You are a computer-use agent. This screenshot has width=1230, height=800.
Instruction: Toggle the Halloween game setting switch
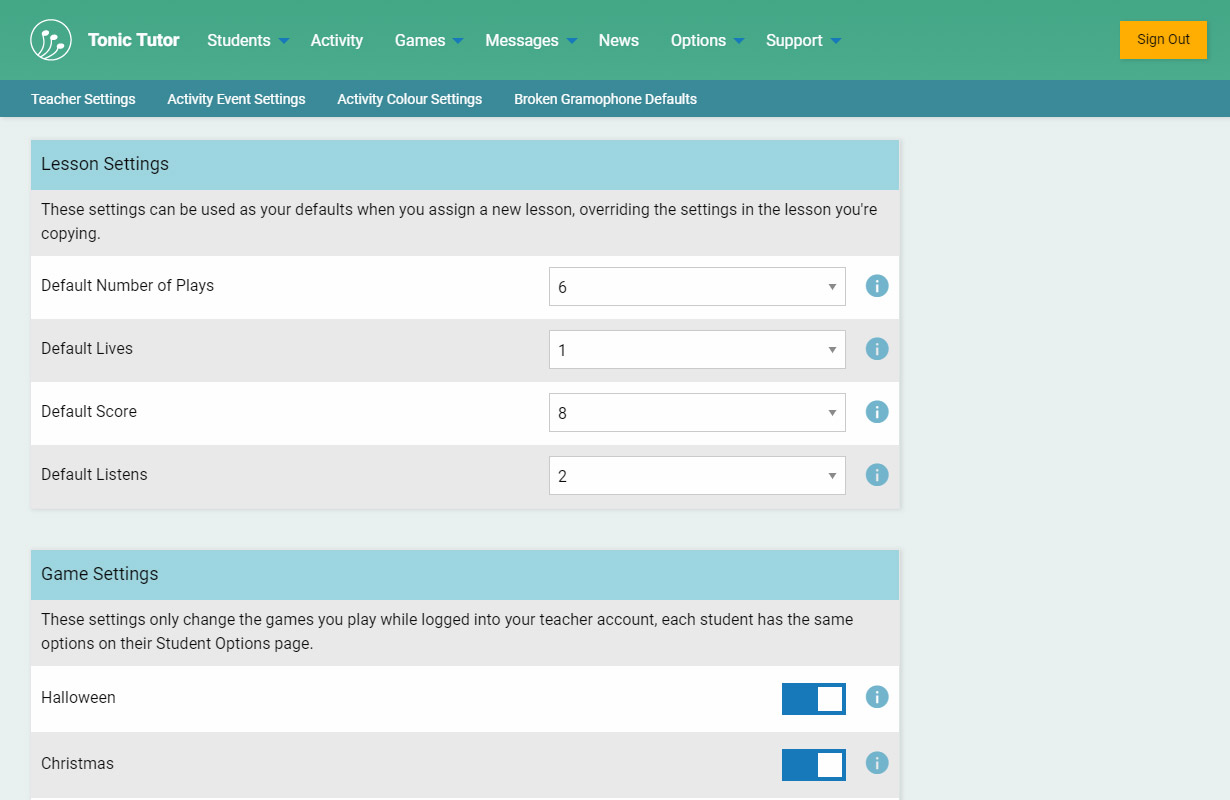[x=813, y=699]
